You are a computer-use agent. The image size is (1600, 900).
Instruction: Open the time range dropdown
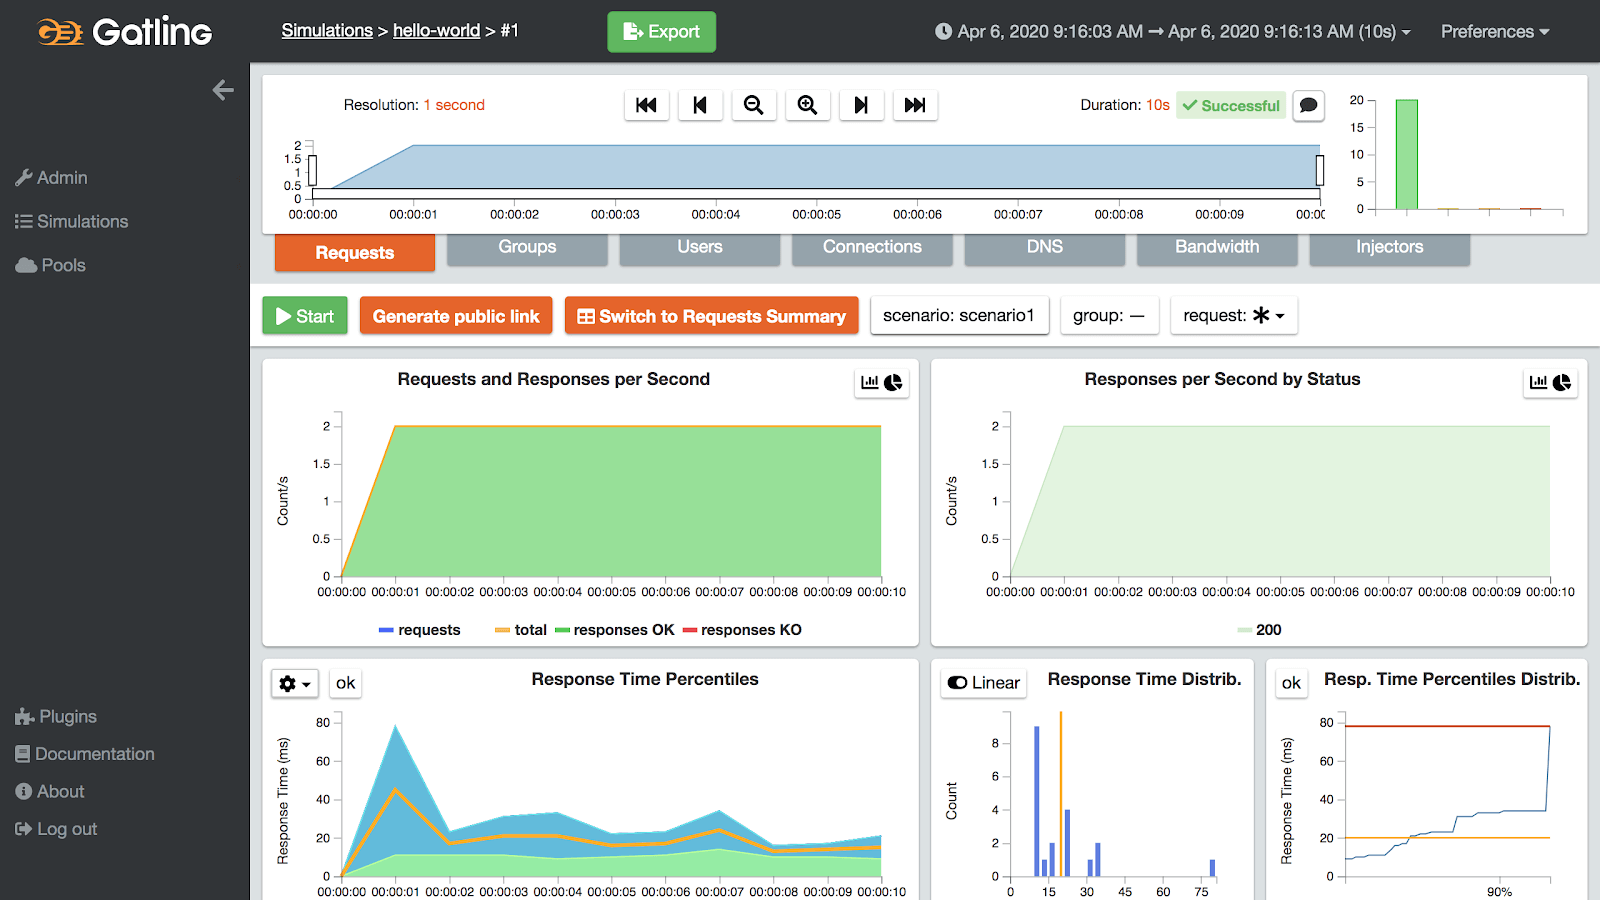tap(1173, 32)
